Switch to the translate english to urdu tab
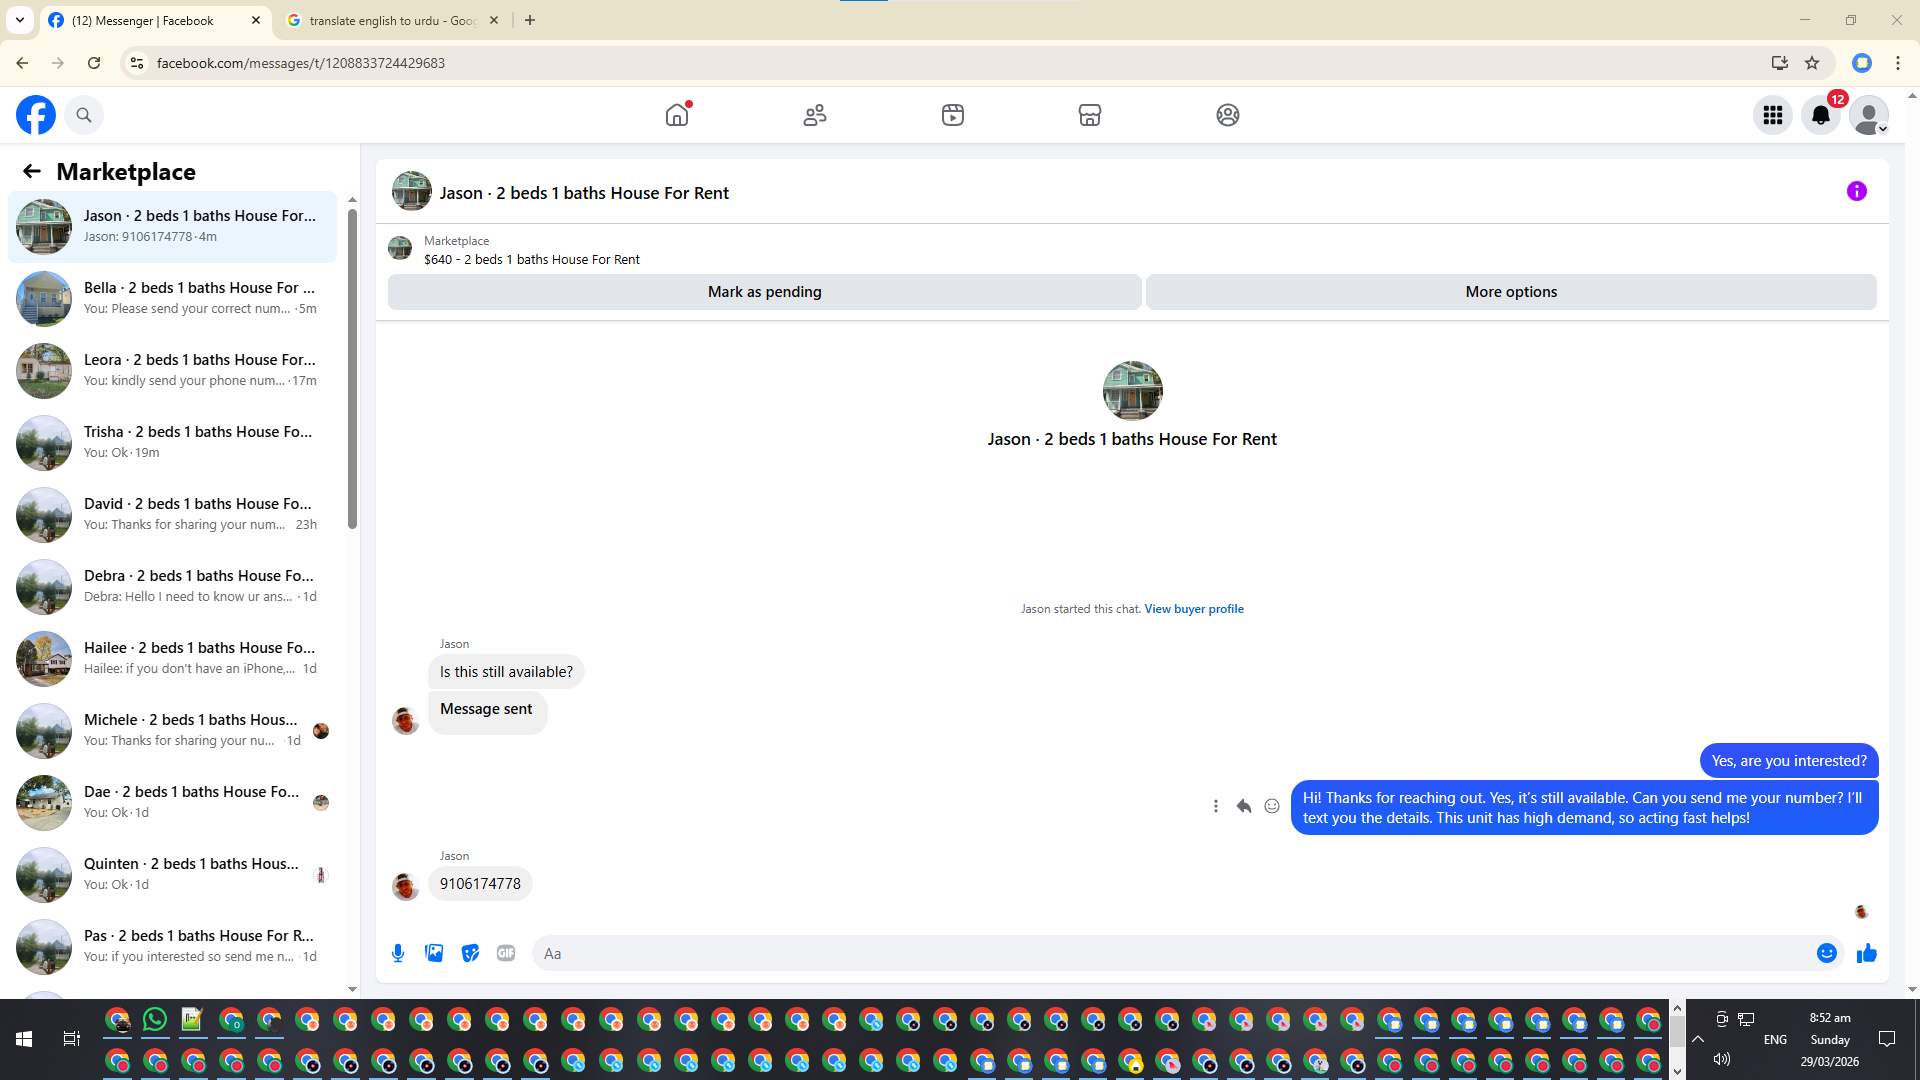 392,20
